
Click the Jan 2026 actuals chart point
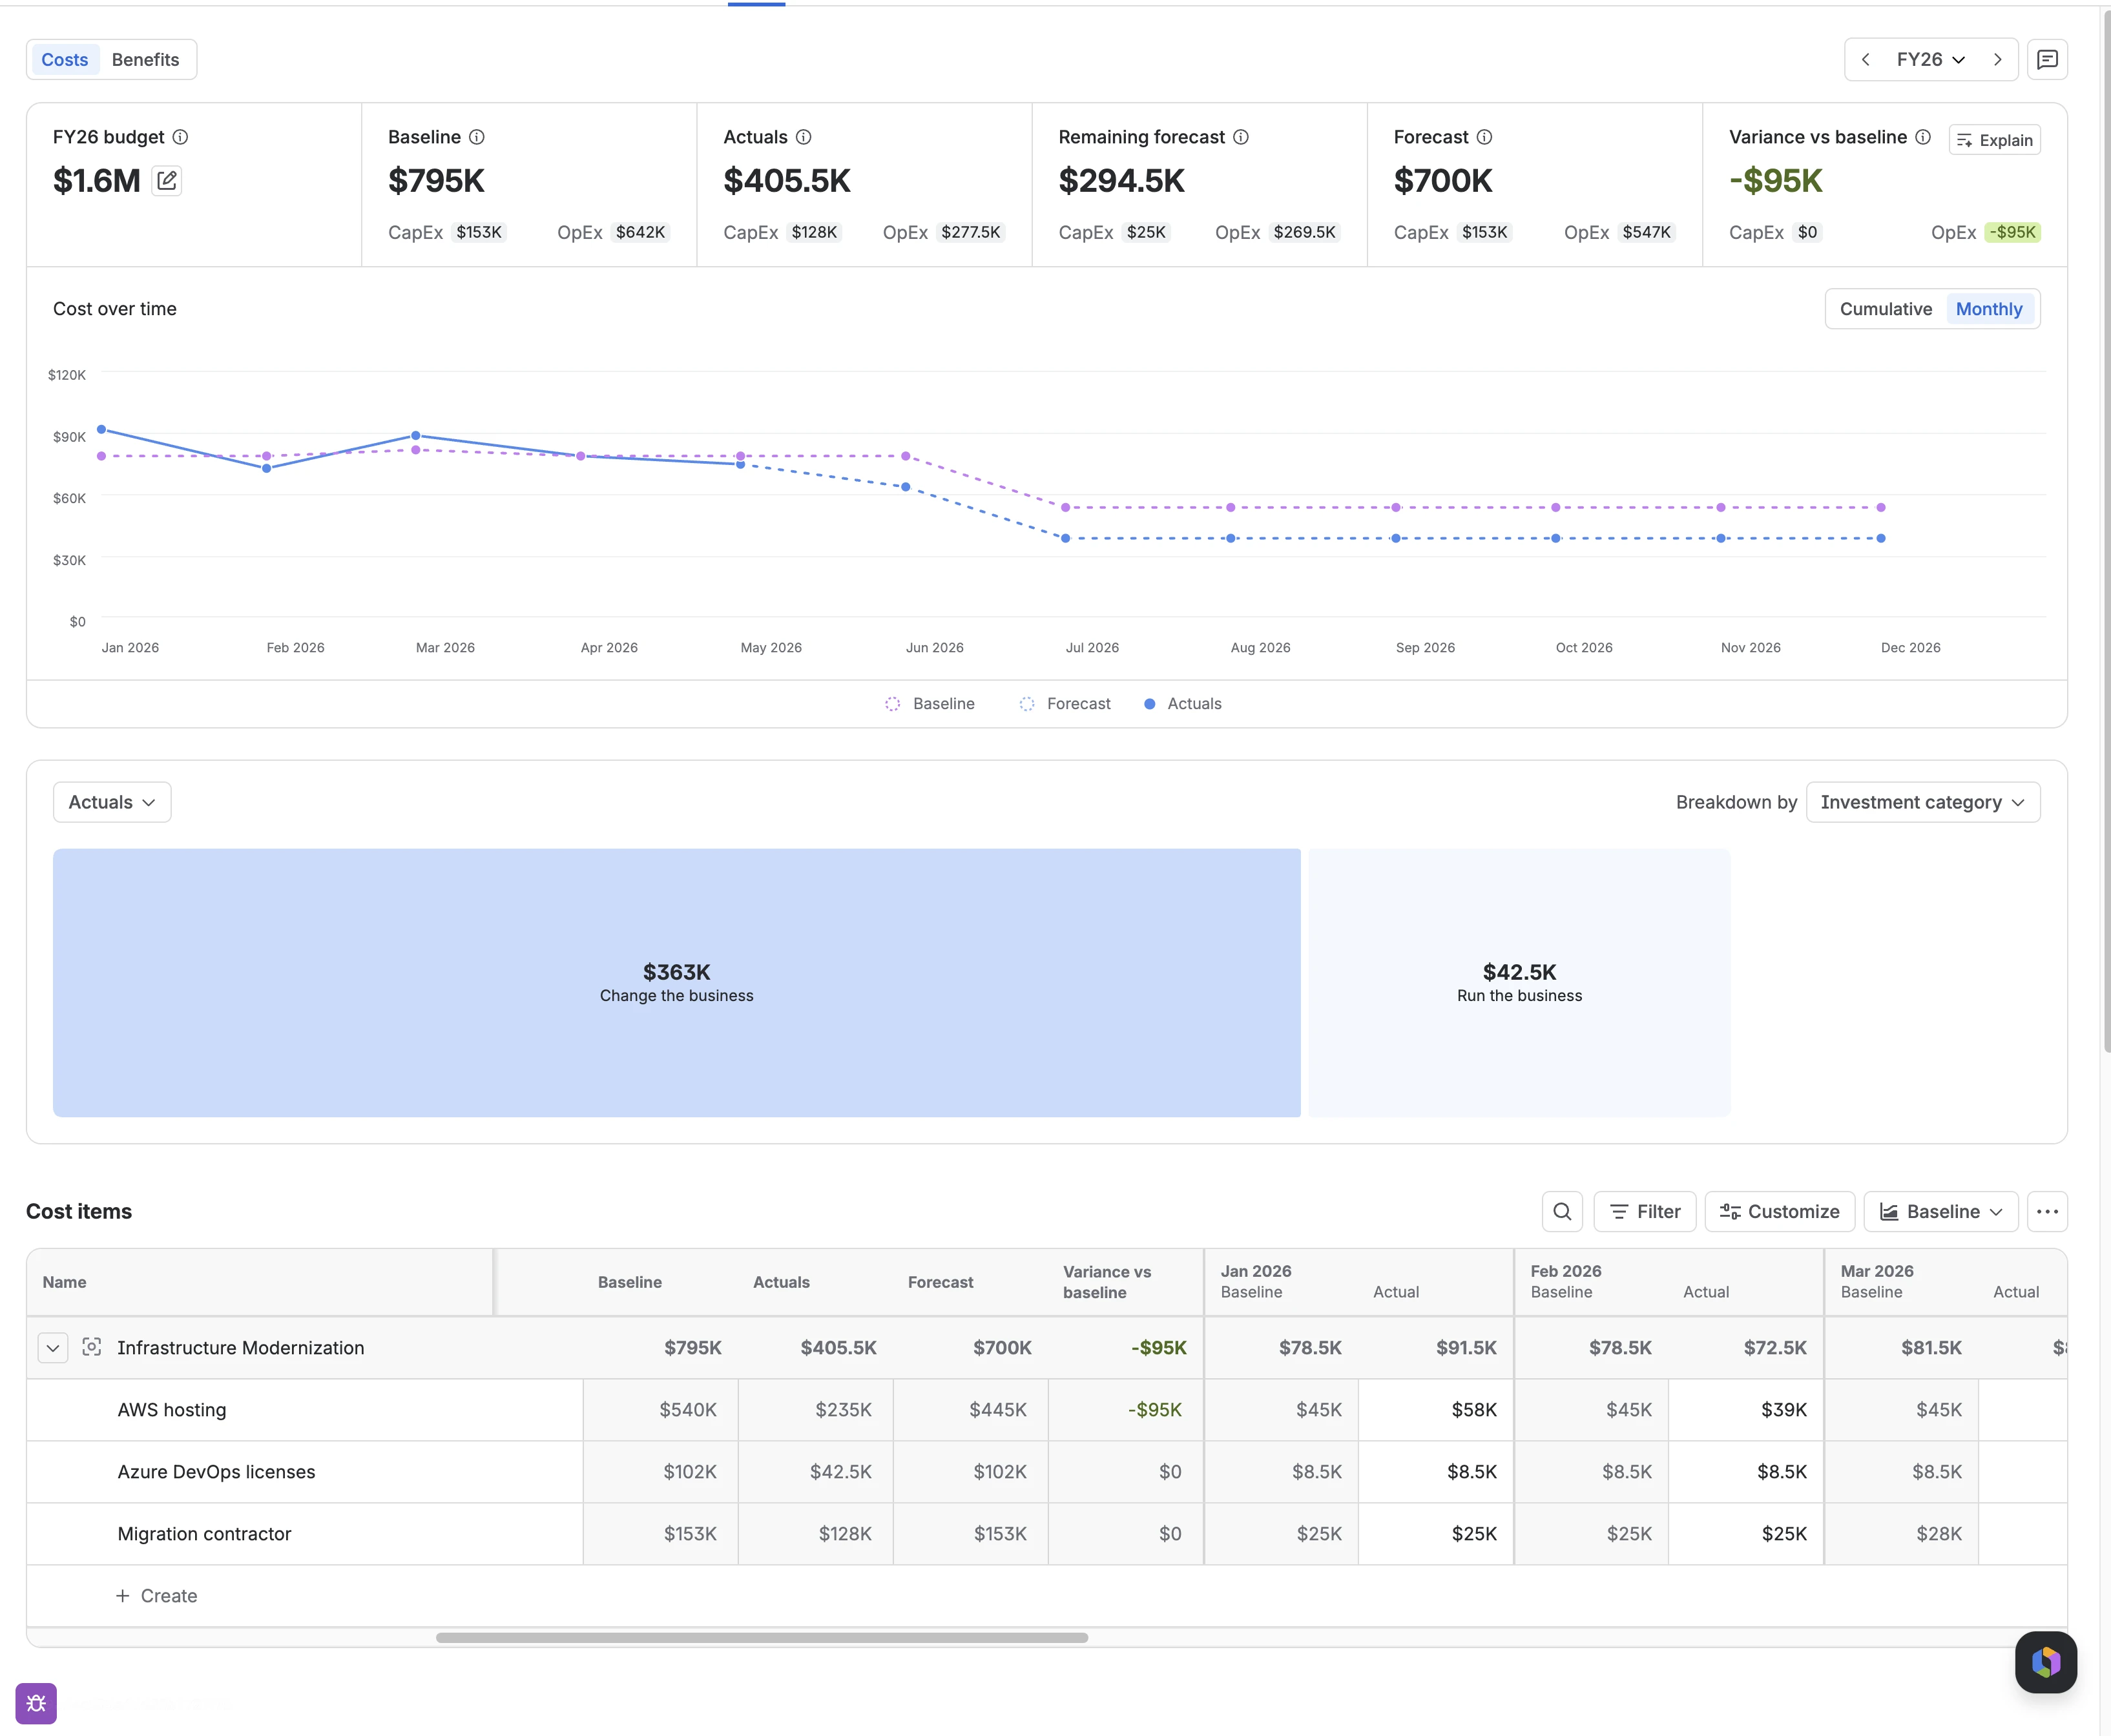click(102, 430)
